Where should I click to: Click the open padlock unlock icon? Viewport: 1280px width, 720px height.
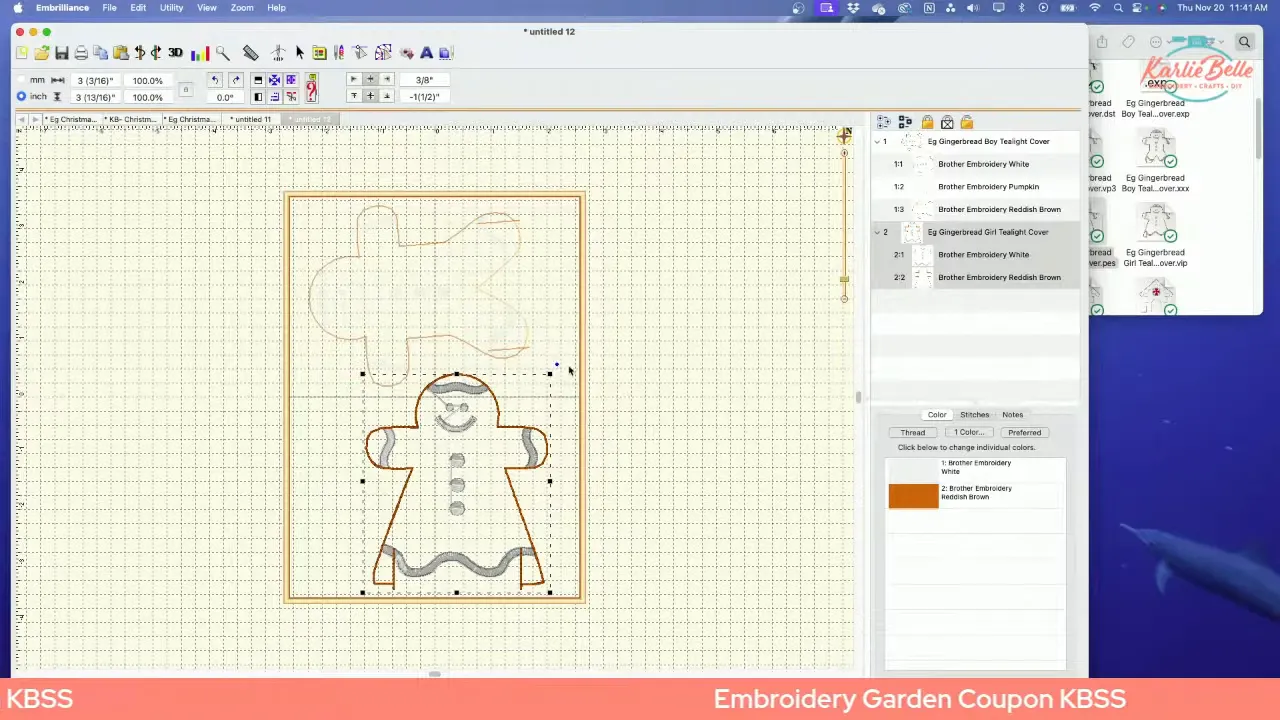[x=966, y=122]
